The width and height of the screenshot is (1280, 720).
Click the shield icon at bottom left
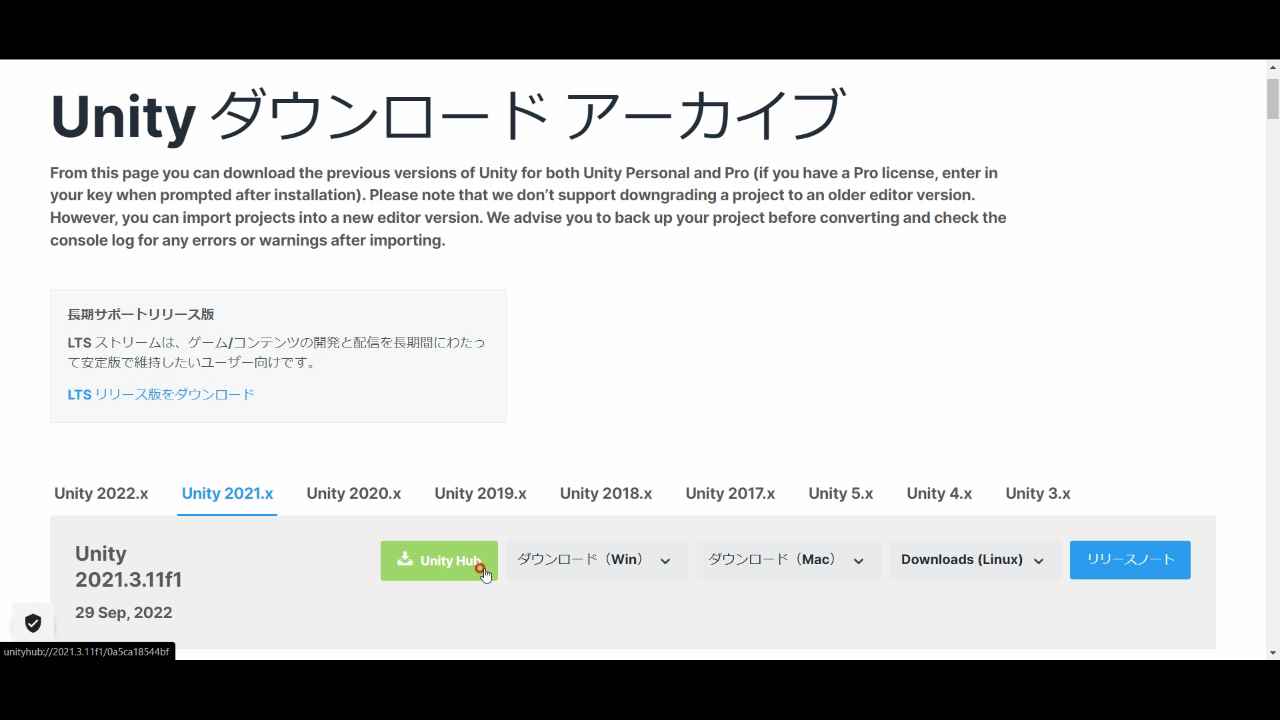pyautogui.click(x=33, y=623)
